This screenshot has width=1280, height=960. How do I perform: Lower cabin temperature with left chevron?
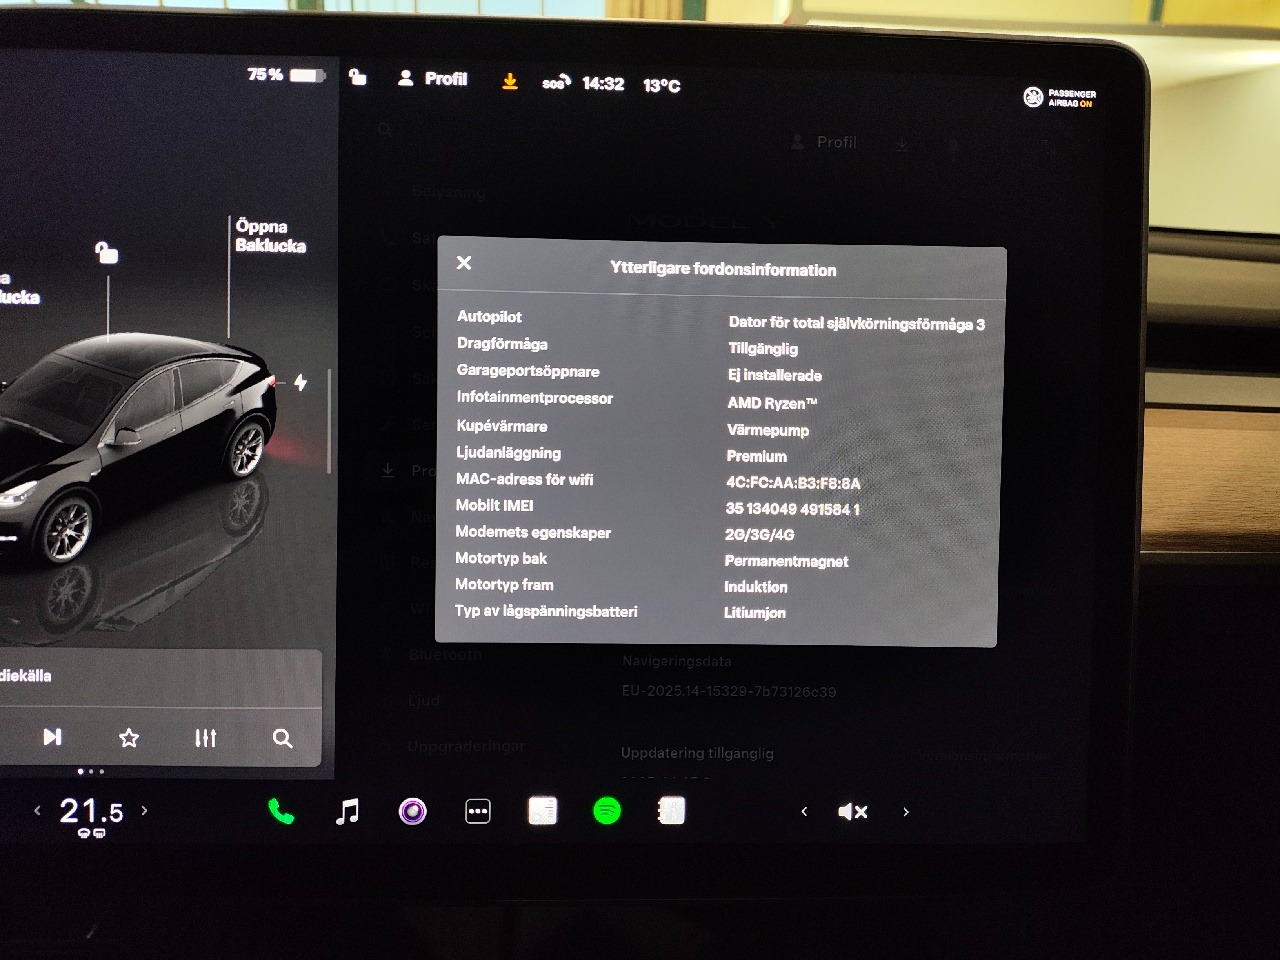38,811
